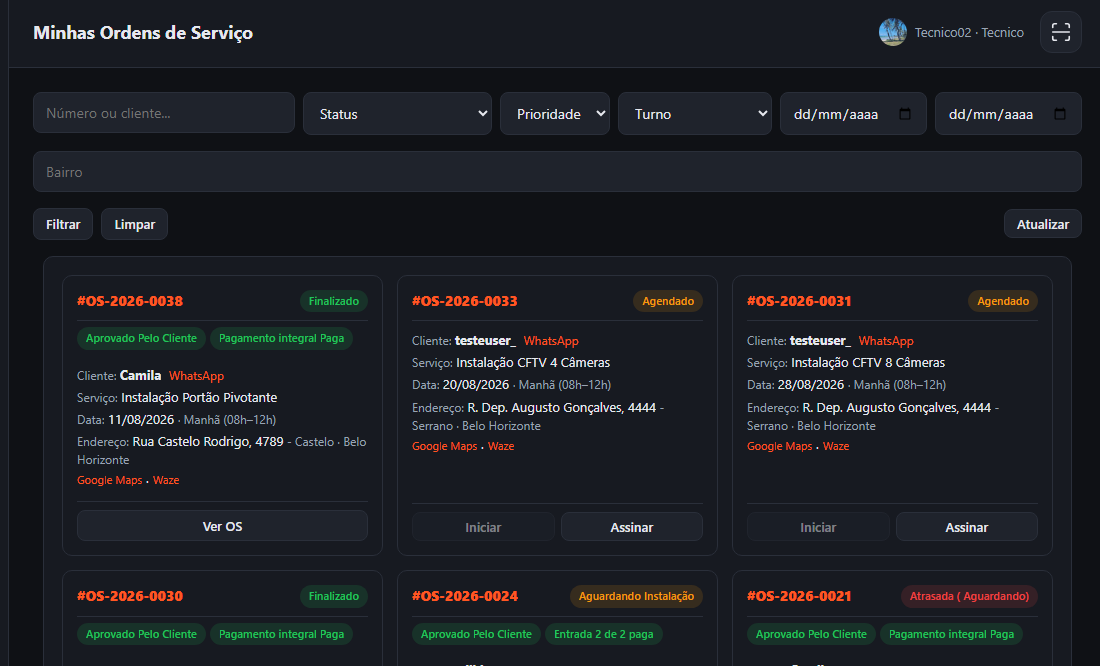
Task: Open Ver OS for order OS-2026-0038
Action: tap(222, 526)
